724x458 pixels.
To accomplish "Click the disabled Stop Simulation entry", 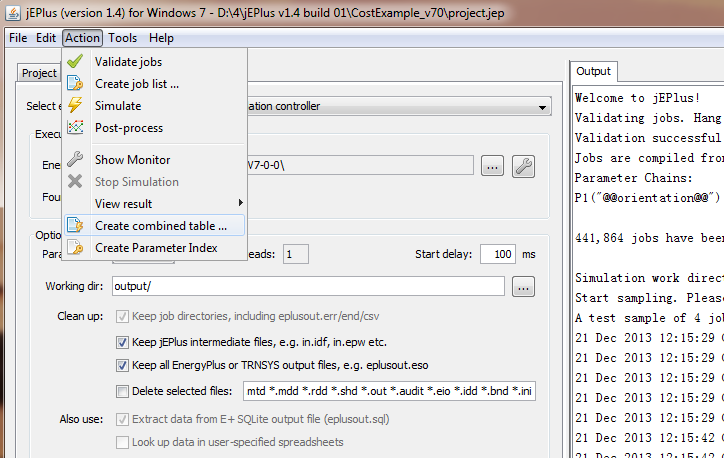I will [154, 182].
